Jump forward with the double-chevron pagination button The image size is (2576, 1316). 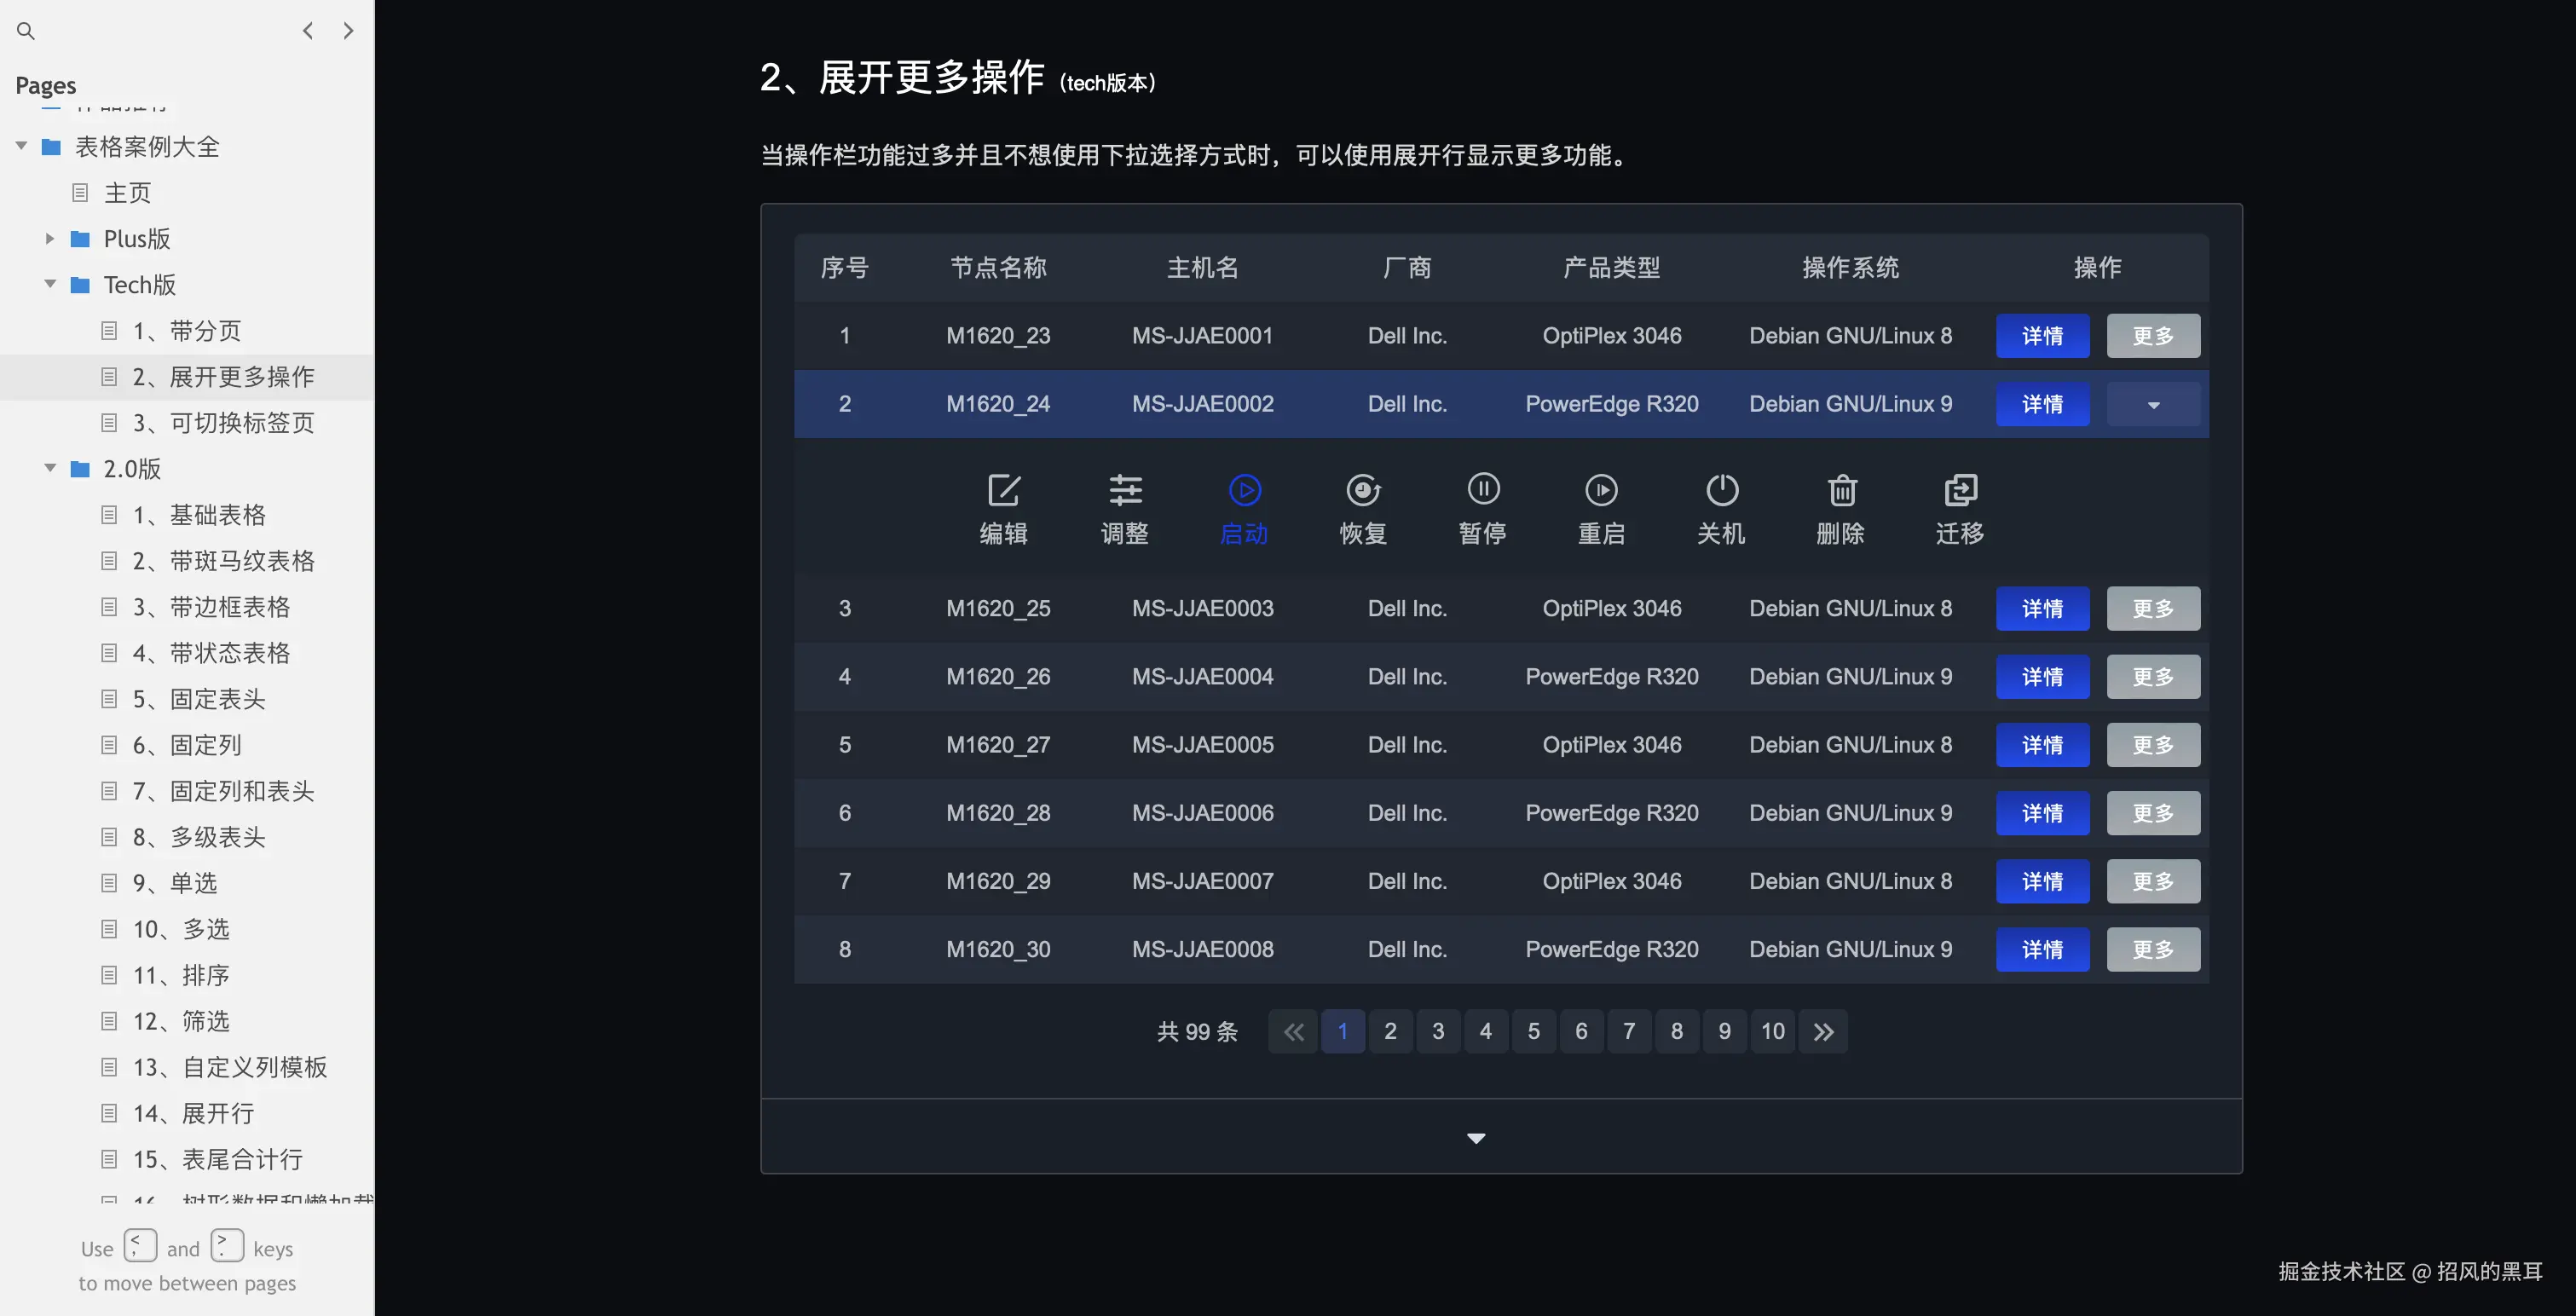(x=1823, y=1031)
